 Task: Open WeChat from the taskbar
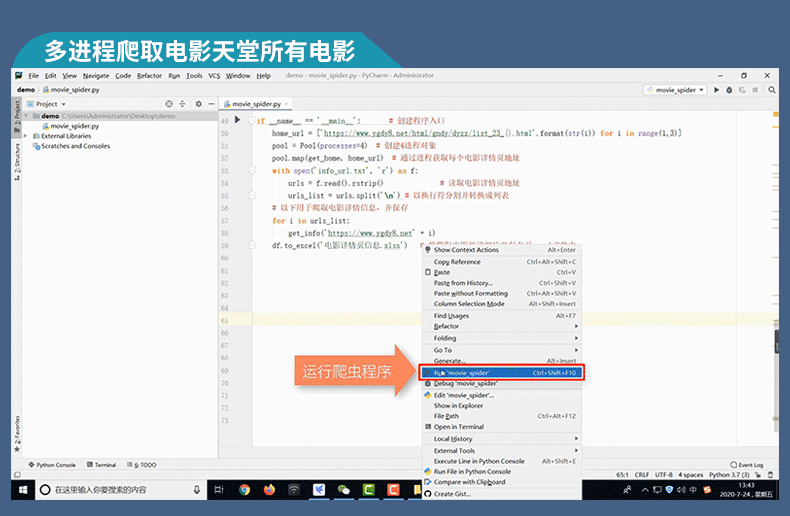pyautogui.click(x=344, y=489)
